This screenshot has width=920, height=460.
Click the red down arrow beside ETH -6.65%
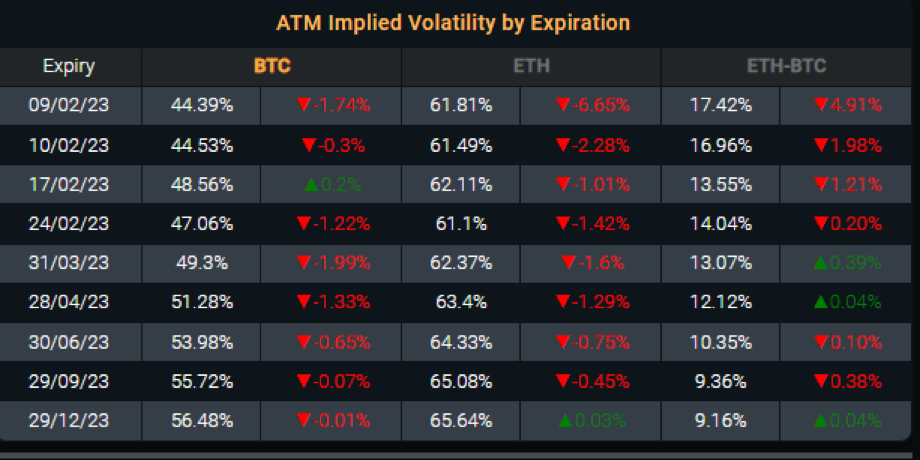pyautogui.click(x=565, y=105)
